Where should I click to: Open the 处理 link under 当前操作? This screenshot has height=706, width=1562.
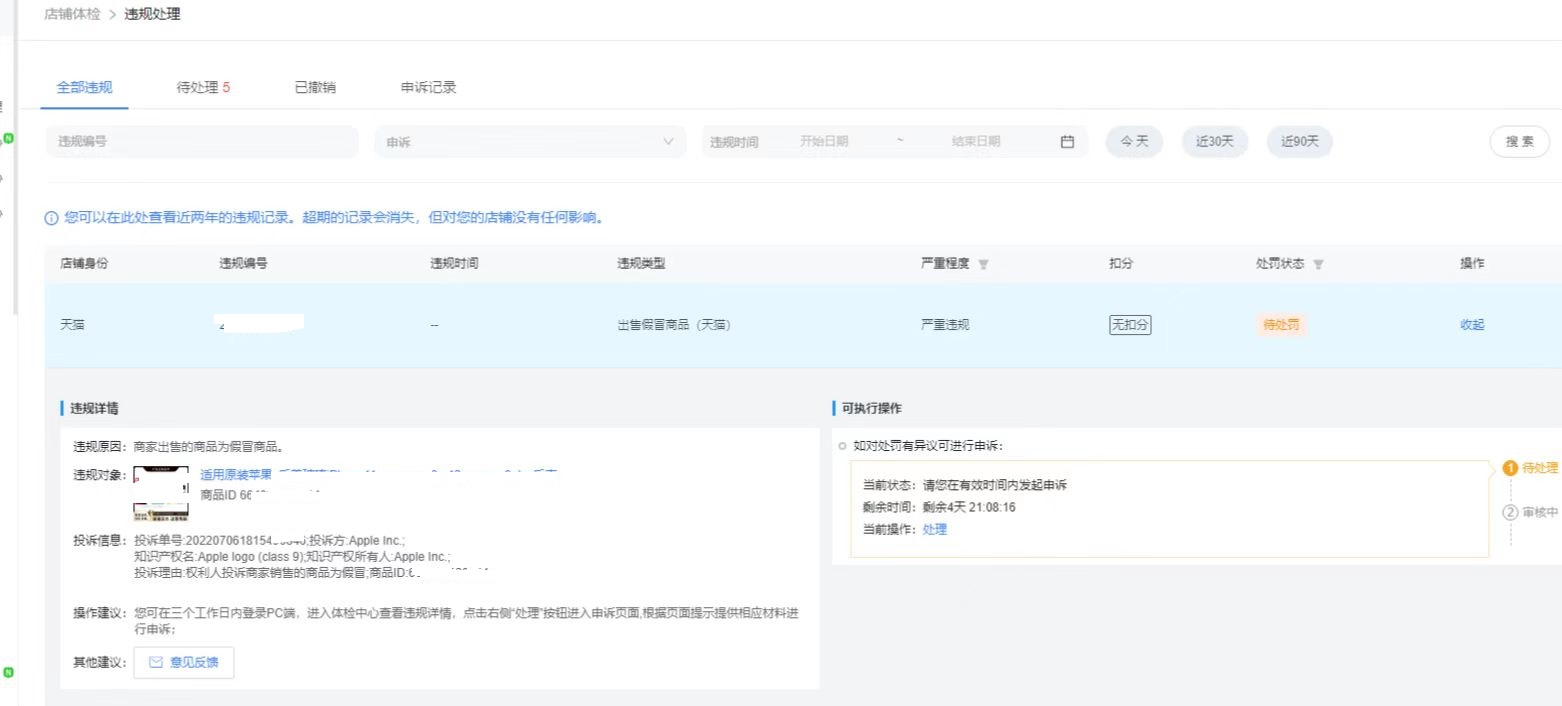point(936,528)
